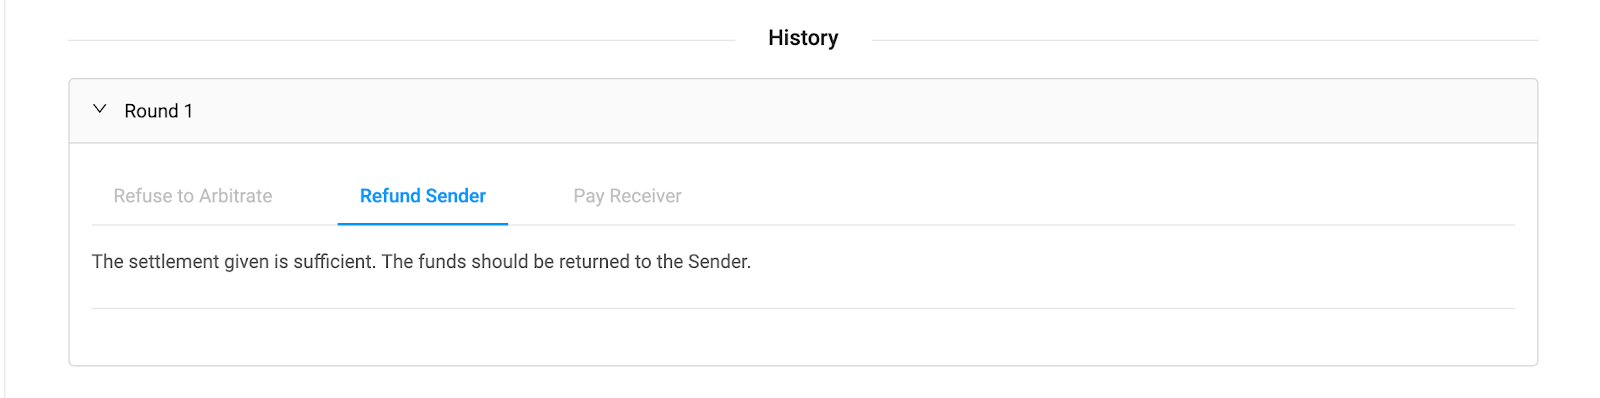View justifications under Refuse to Arbitrate
The width and height of the screenshot is (1600, 398).
tap(193, 196)
